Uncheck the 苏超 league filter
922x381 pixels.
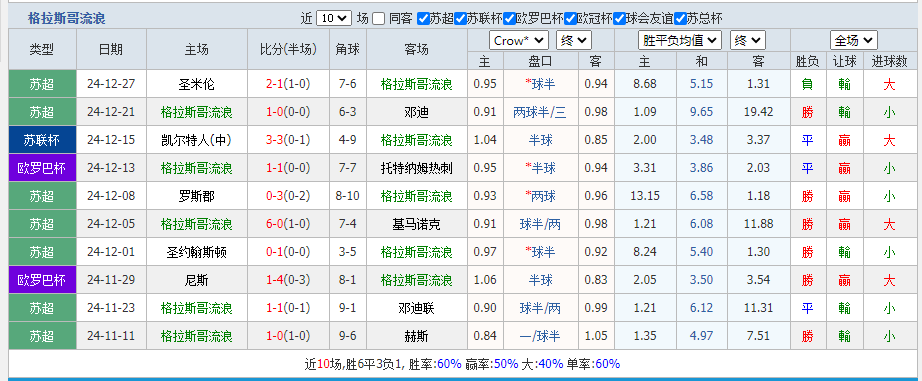[x=423, y=19]
